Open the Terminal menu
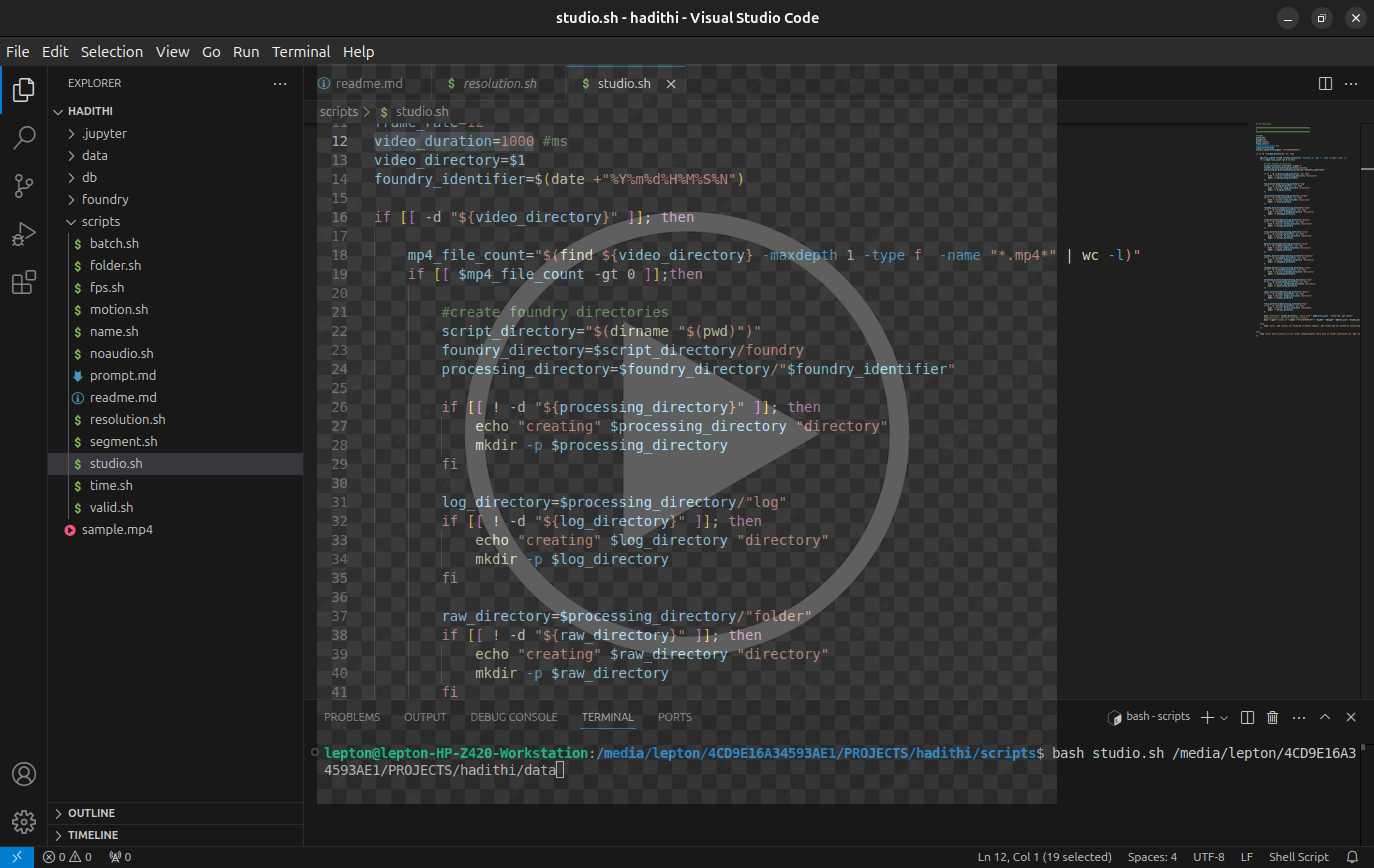Viewport: 1374px width, 868px height. click(301, 52)
